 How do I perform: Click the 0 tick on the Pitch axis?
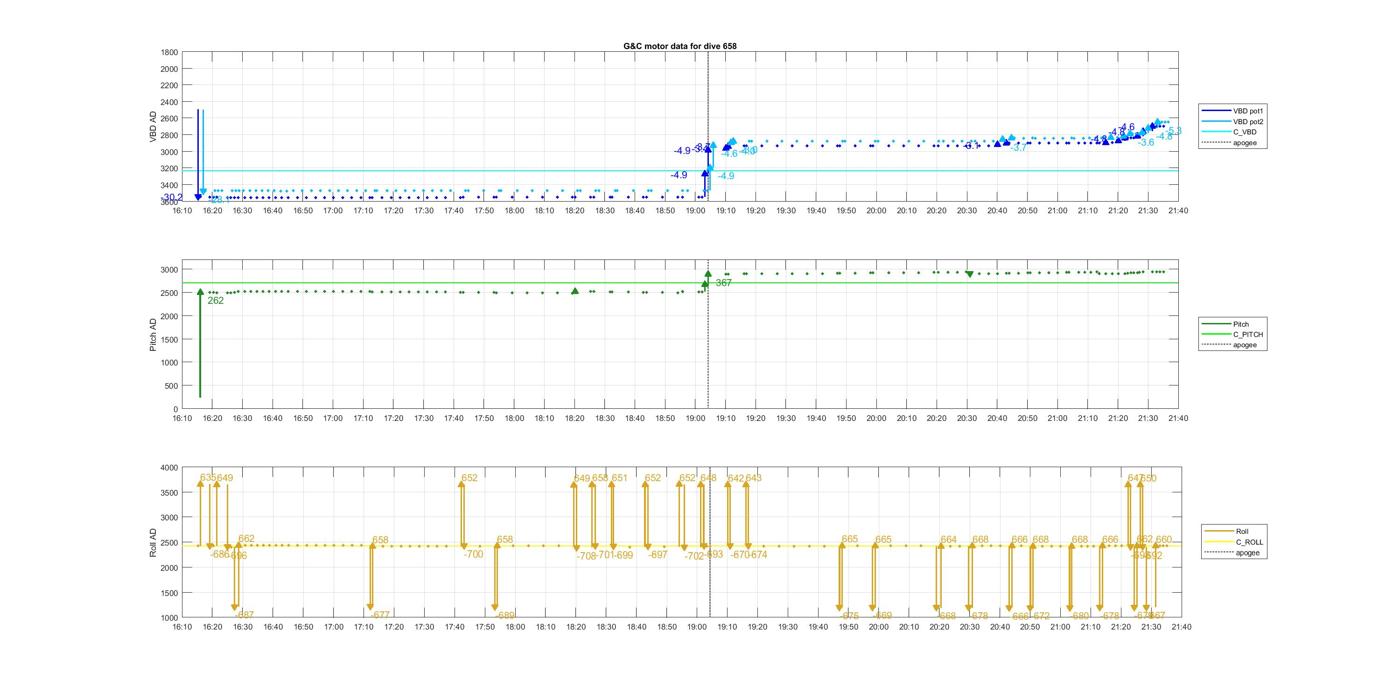176,409
